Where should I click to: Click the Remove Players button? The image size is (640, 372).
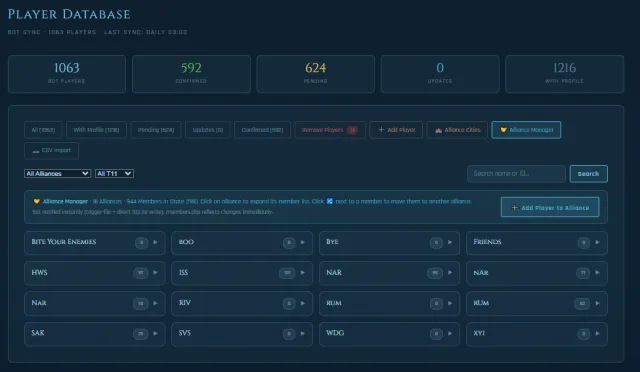330,130
